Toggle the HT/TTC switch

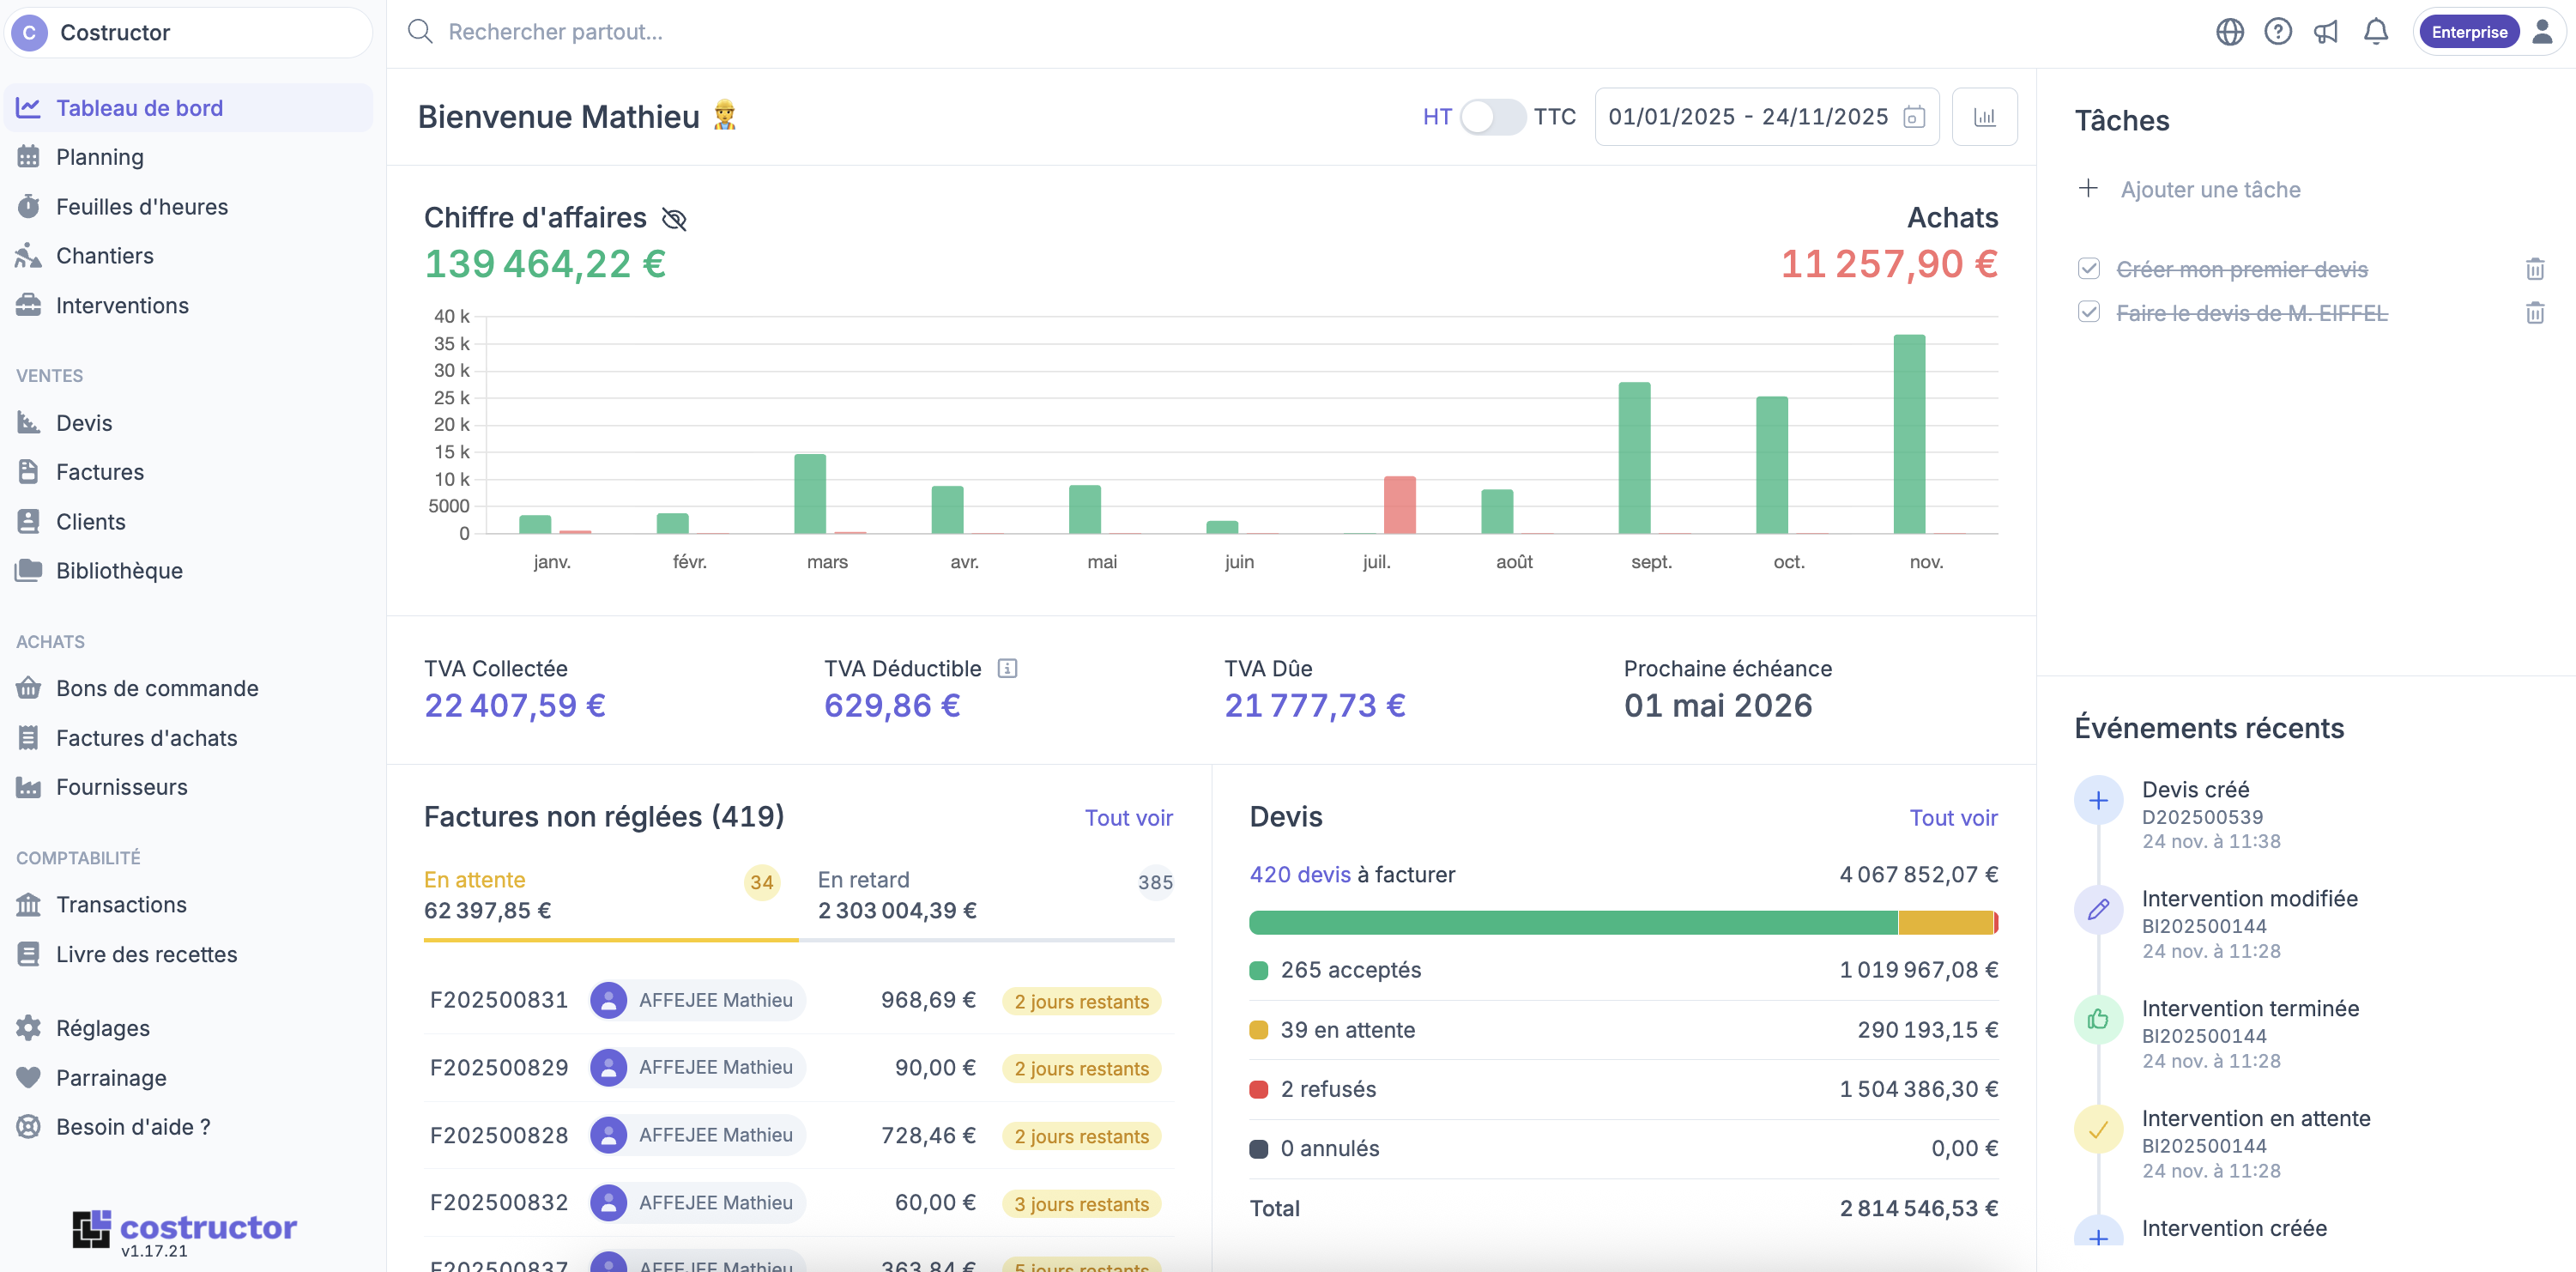(x=1492, y=117)
